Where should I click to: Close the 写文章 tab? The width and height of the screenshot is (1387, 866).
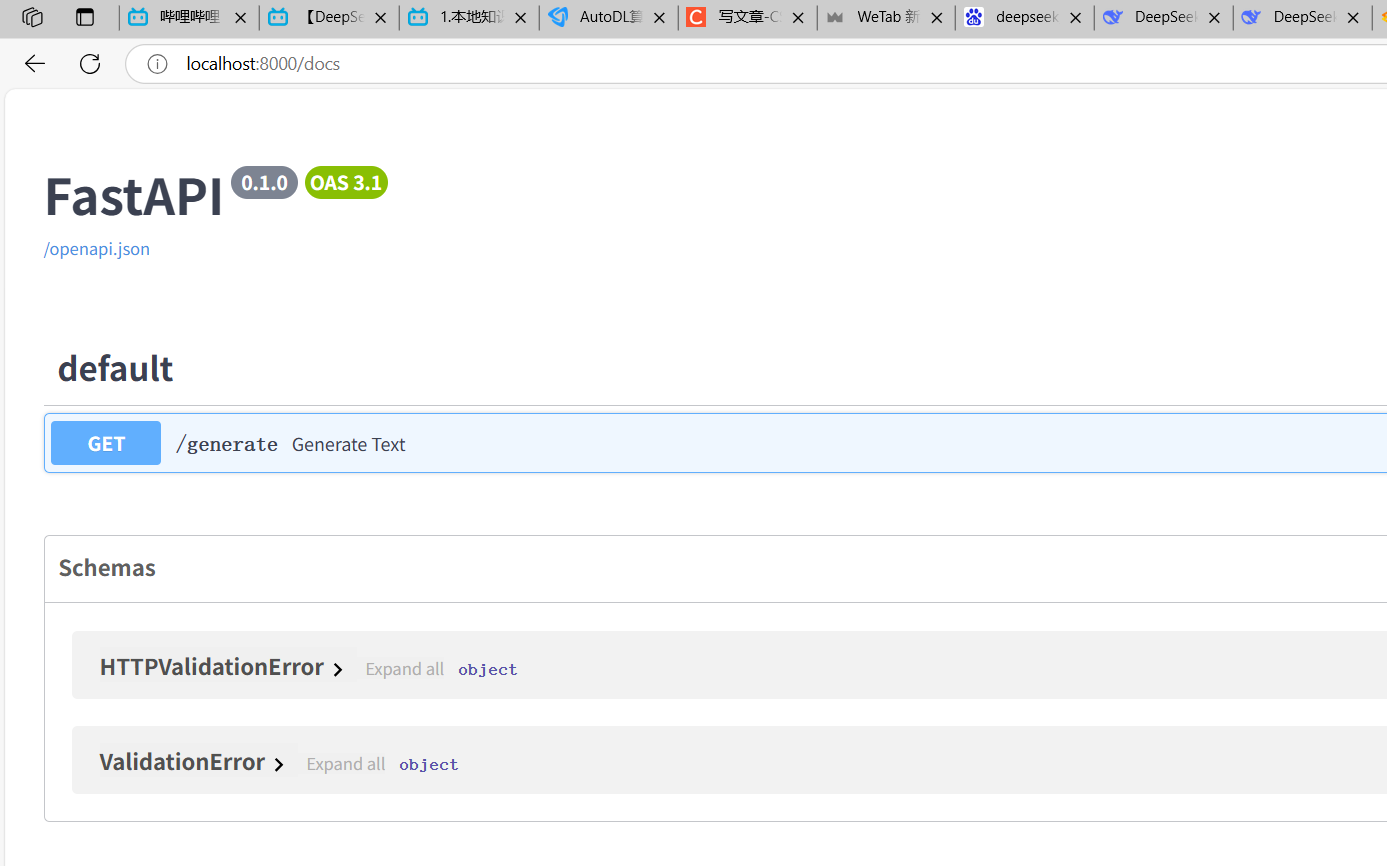(x=798, y=18)
